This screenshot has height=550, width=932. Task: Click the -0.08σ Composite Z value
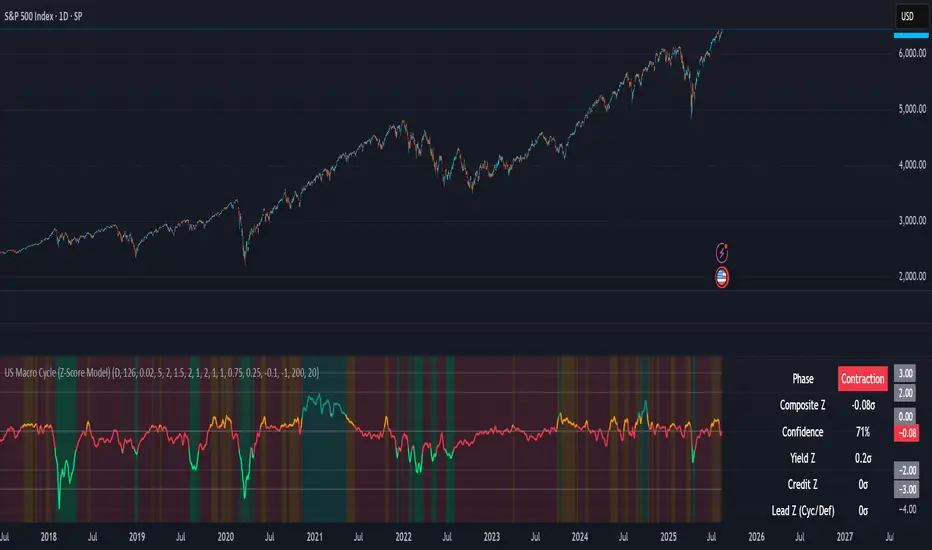[x=863, y=405]
